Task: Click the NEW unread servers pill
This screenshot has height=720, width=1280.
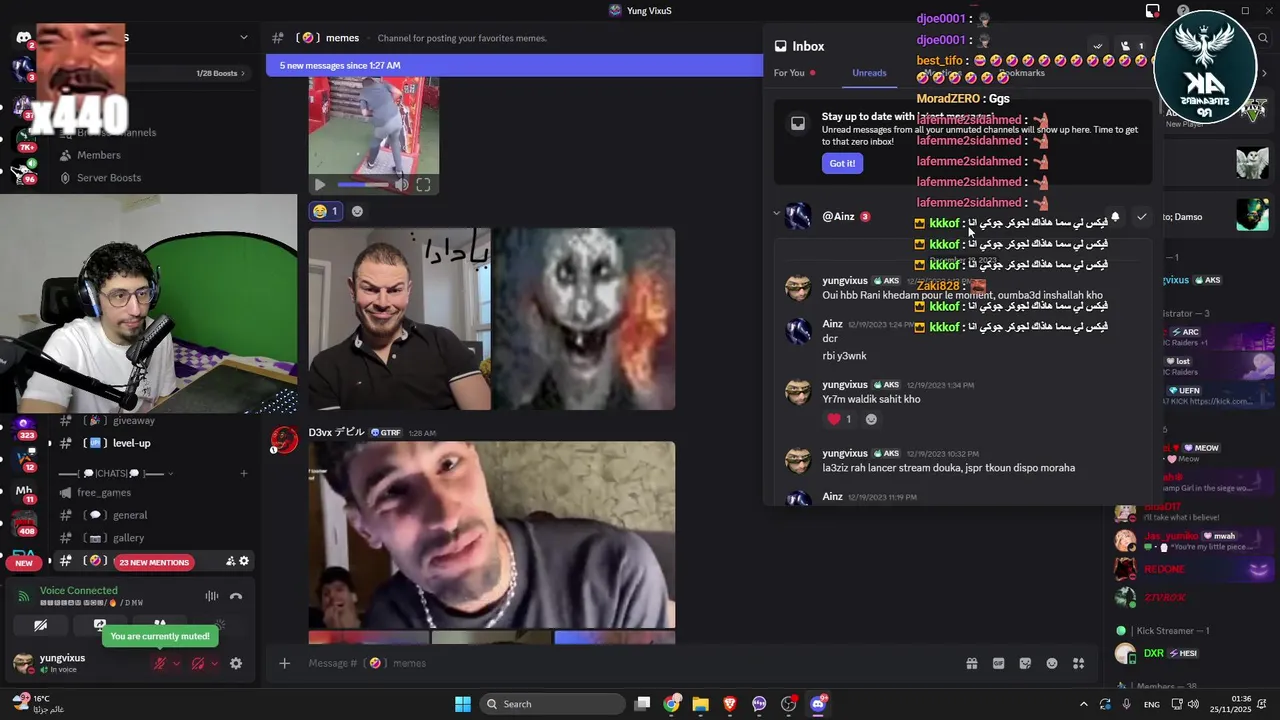Action: coord(24,563)
